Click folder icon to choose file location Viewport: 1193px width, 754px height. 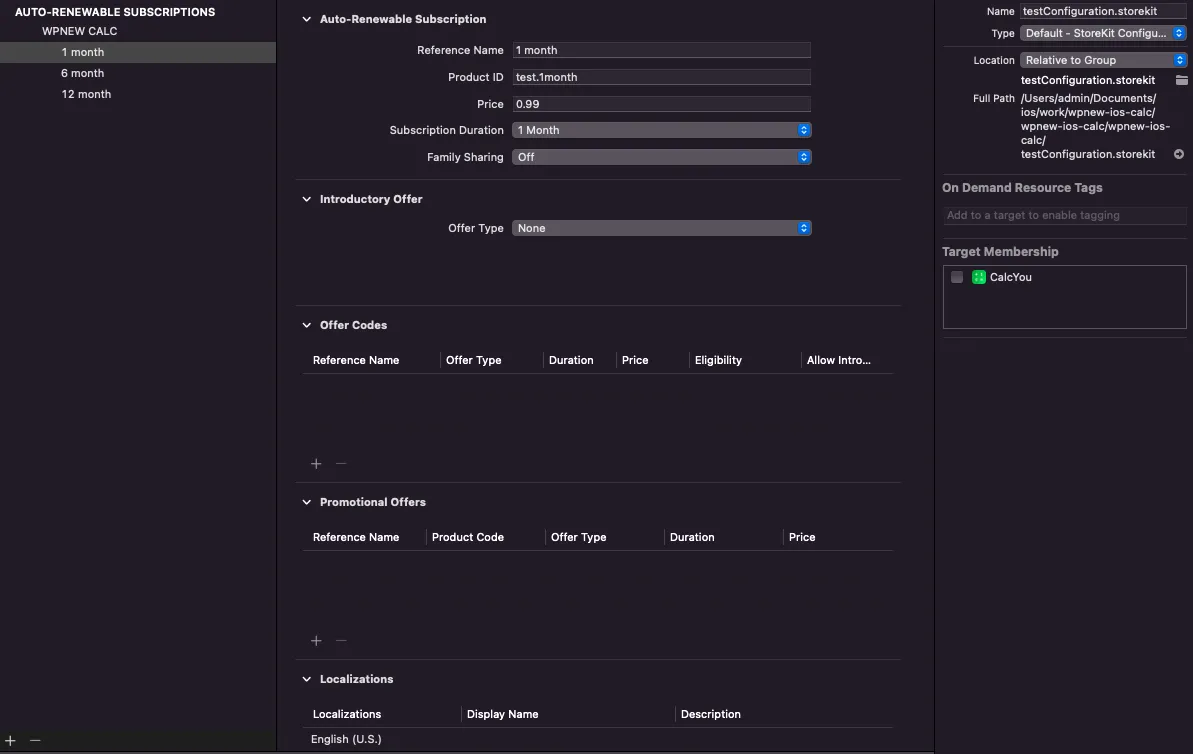coord(1181,80)
